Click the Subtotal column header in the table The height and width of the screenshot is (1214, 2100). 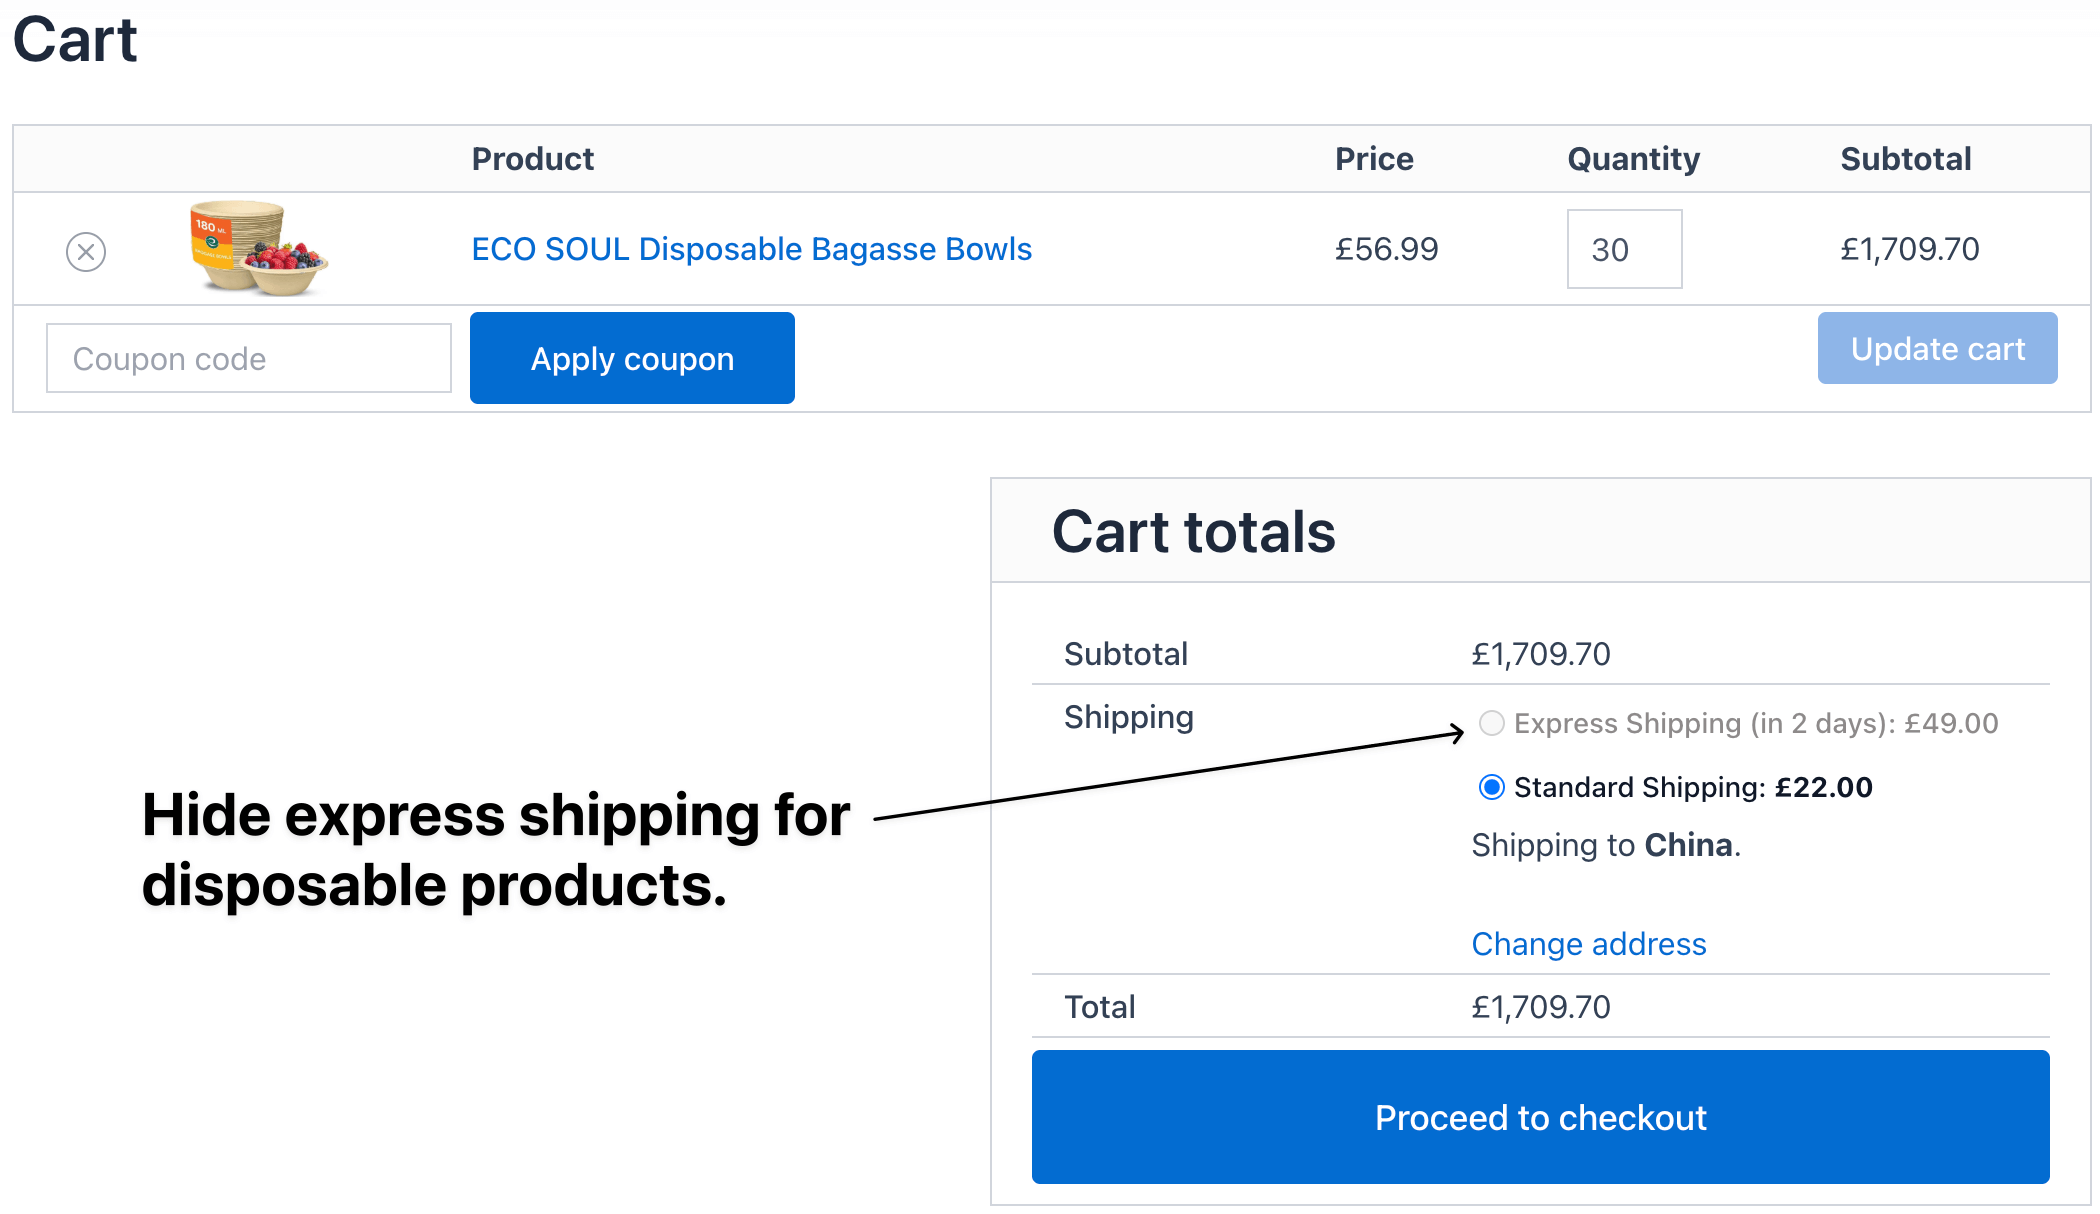coord(1905,159)
